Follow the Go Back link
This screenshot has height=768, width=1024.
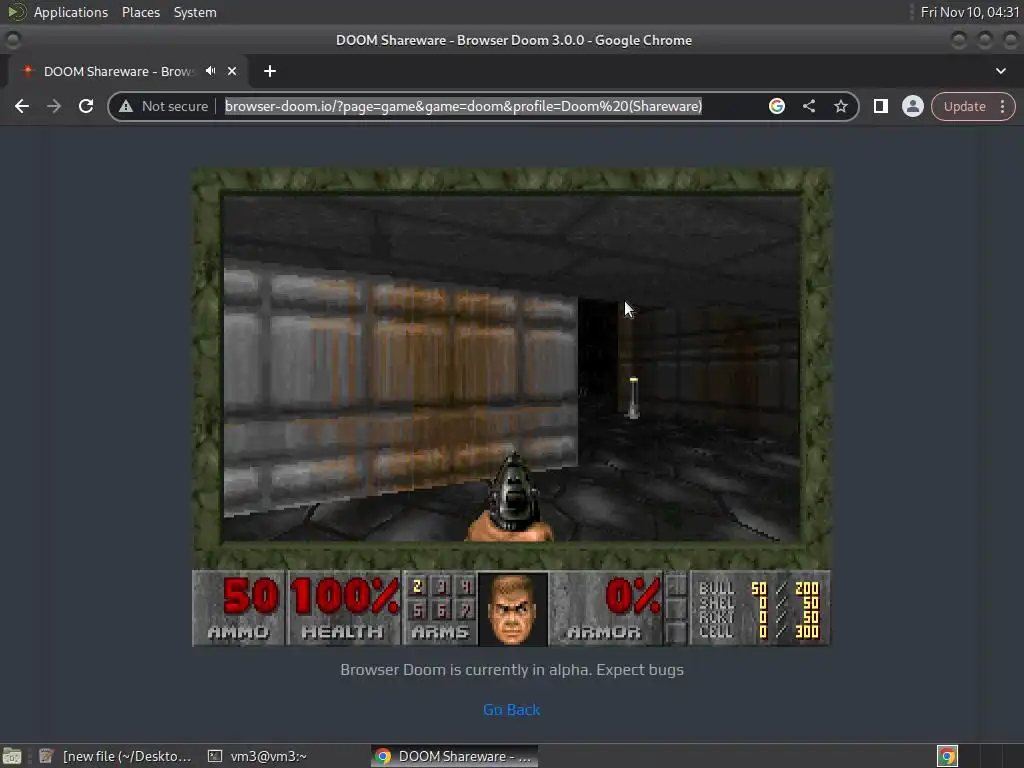[511, 709]
